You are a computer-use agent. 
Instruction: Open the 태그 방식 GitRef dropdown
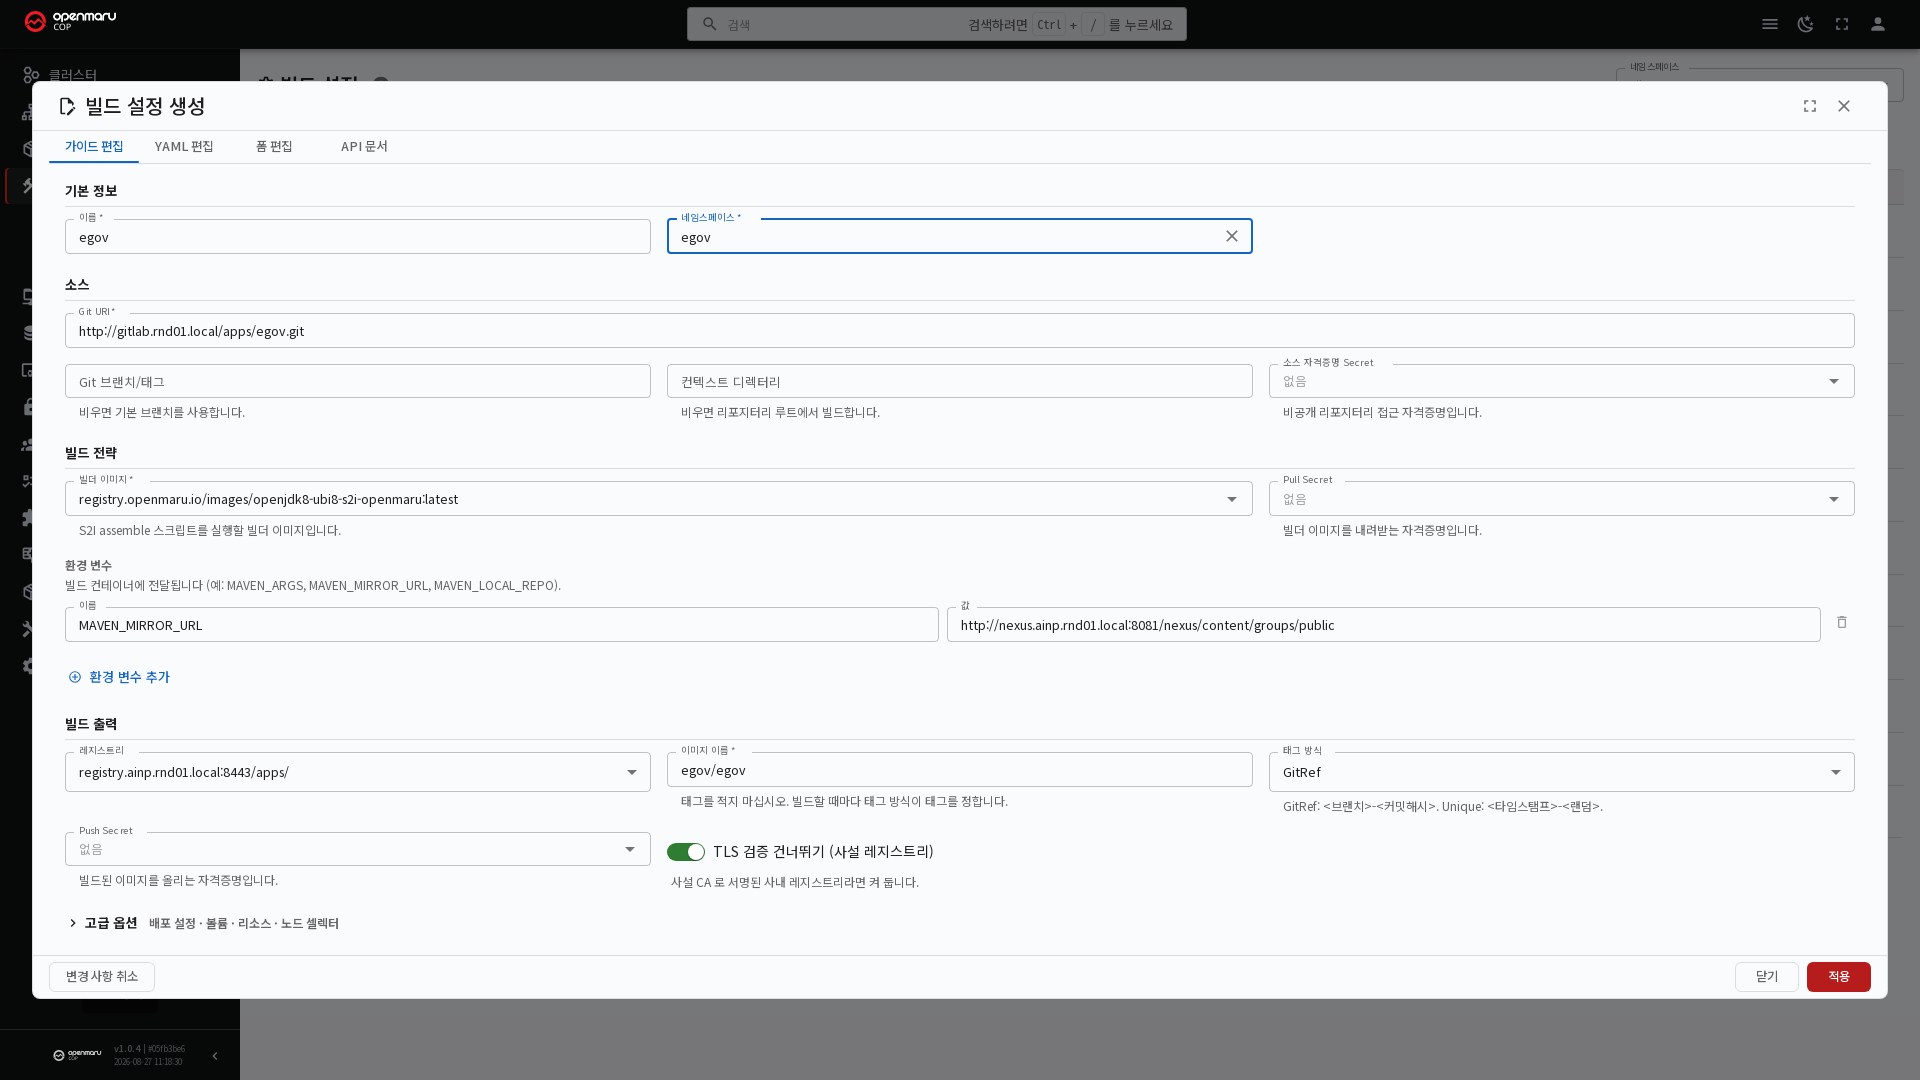click(1561, 772)
